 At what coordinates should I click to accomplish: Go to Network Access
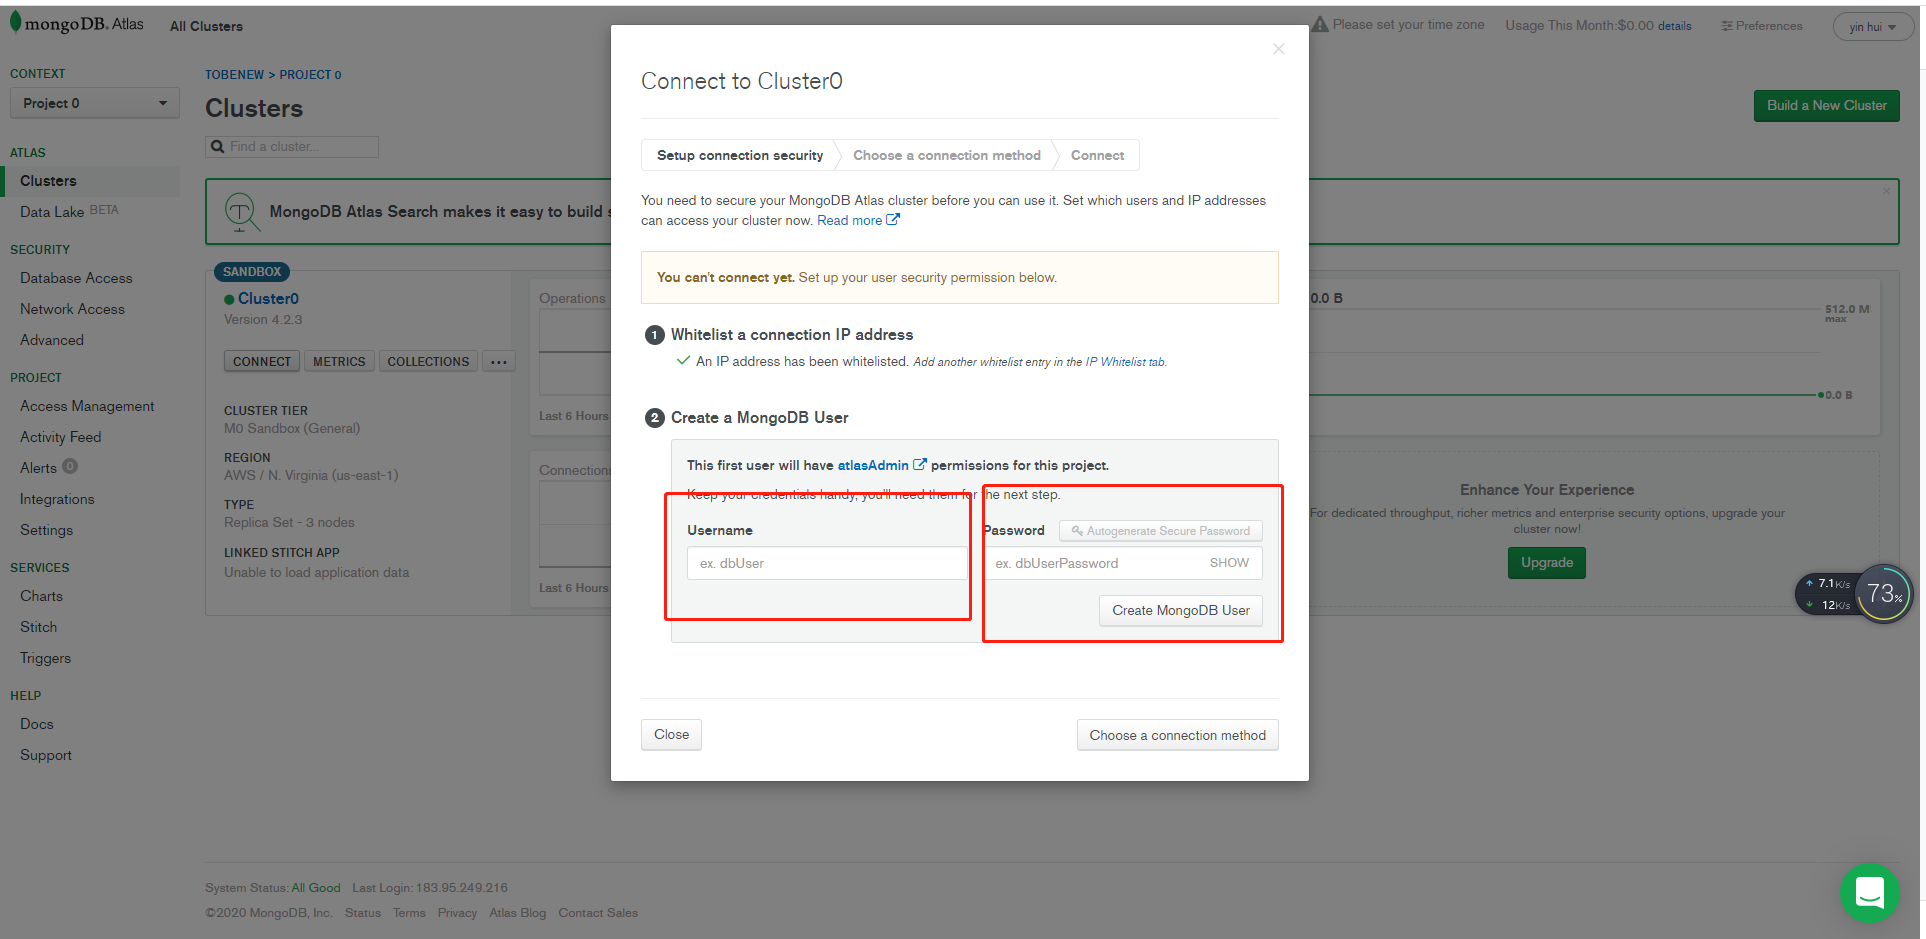tap(72, 309)
